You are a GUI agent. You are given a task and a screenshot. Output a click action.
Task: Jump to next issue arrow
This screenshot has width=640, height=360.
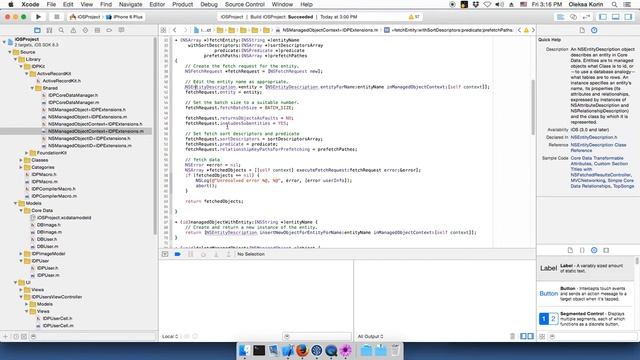click(x=533, y=30)
